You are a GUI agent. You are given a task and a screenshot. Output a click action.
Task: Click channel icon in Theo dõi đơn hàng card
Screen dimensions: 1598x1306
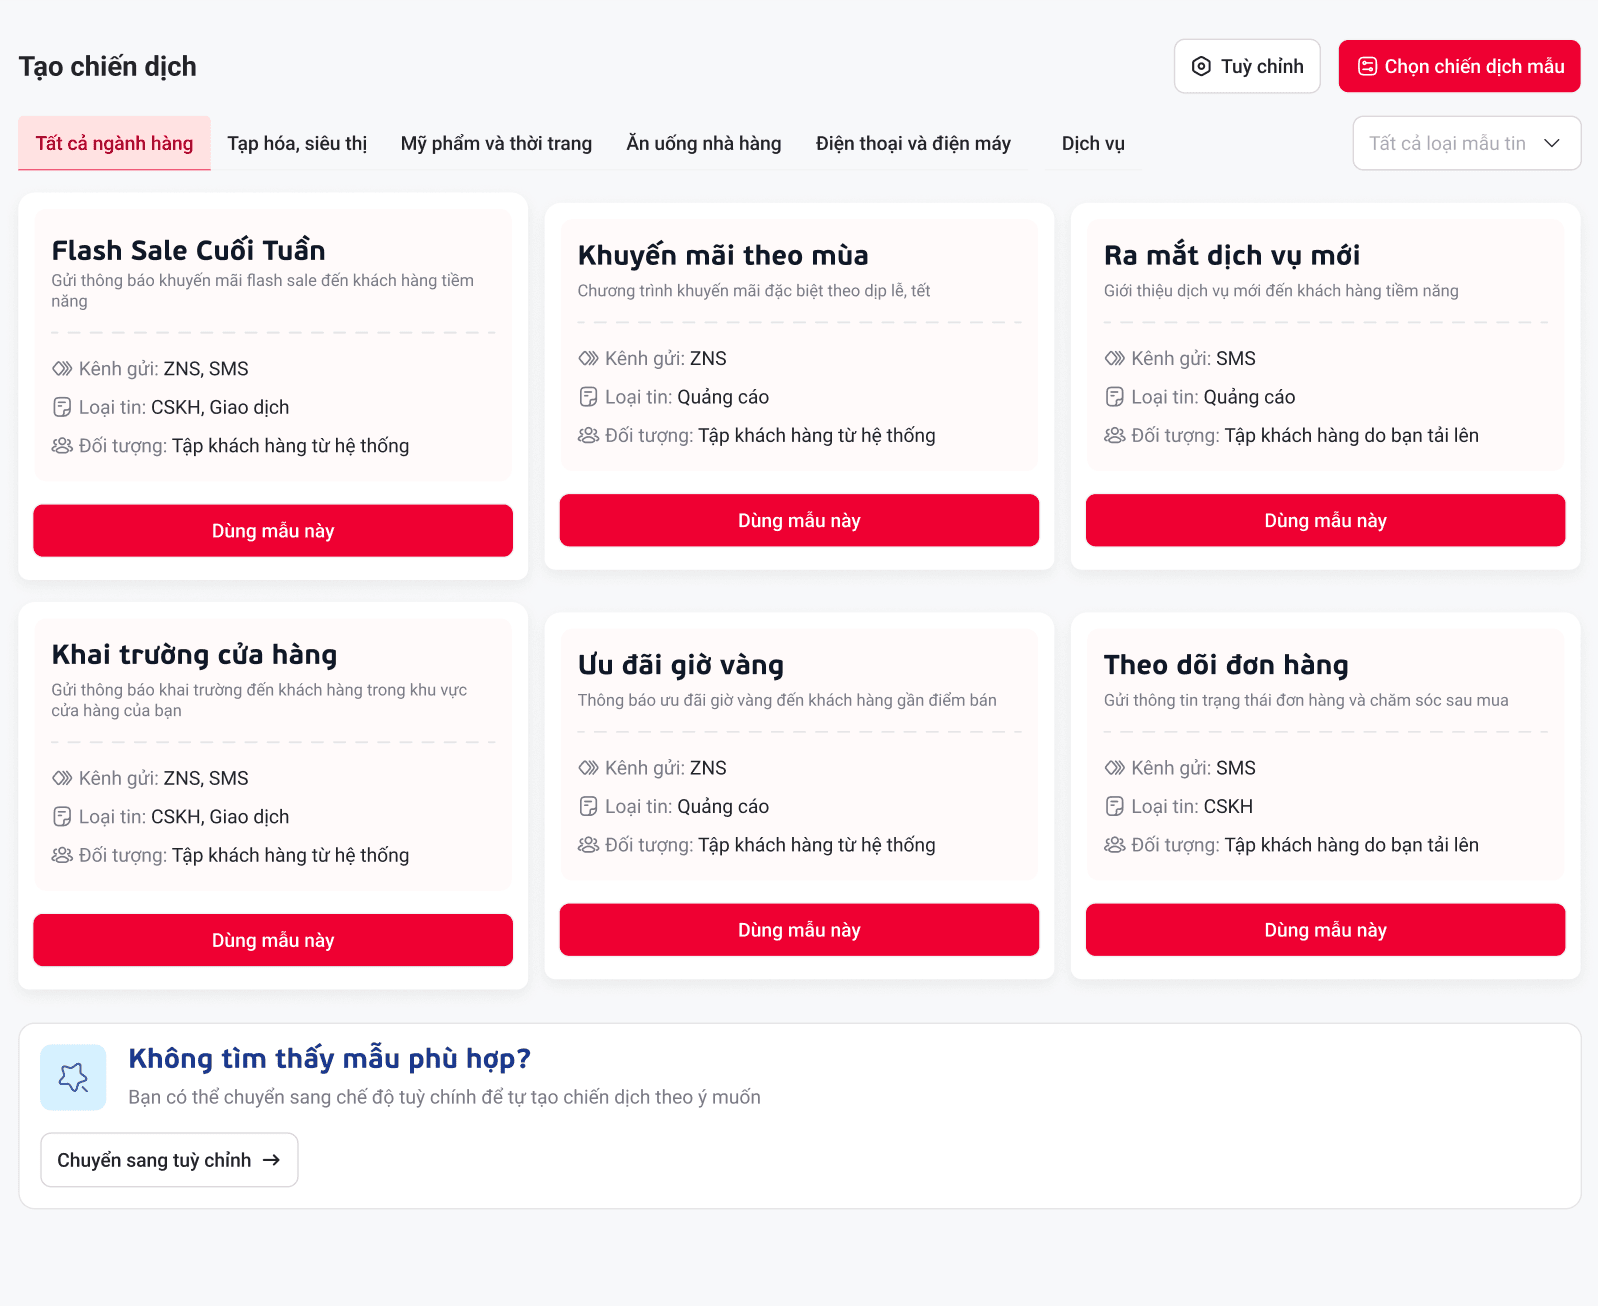(1114, 768)
